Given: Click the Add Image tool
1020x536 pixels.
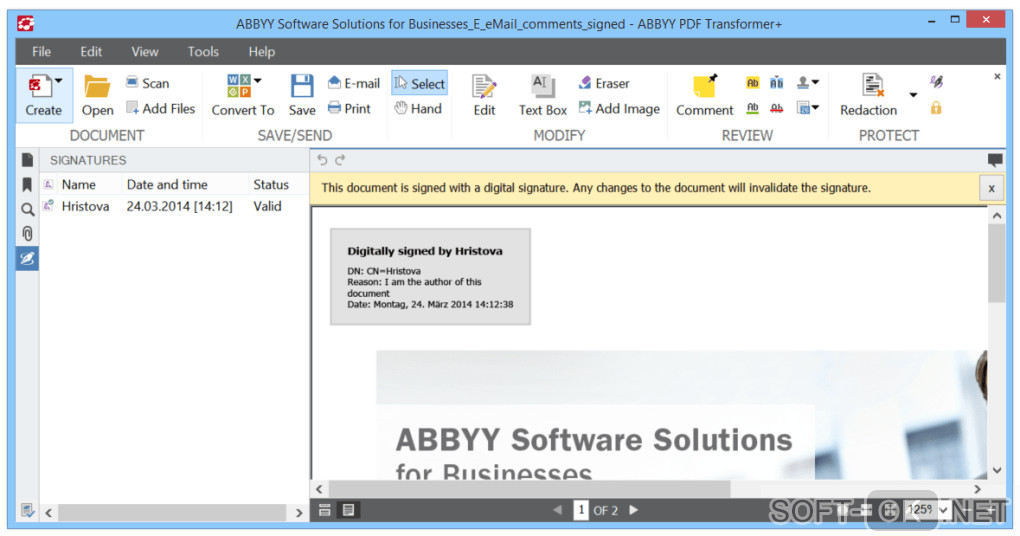Looking at the screenshot, I should tap(619, 109).
